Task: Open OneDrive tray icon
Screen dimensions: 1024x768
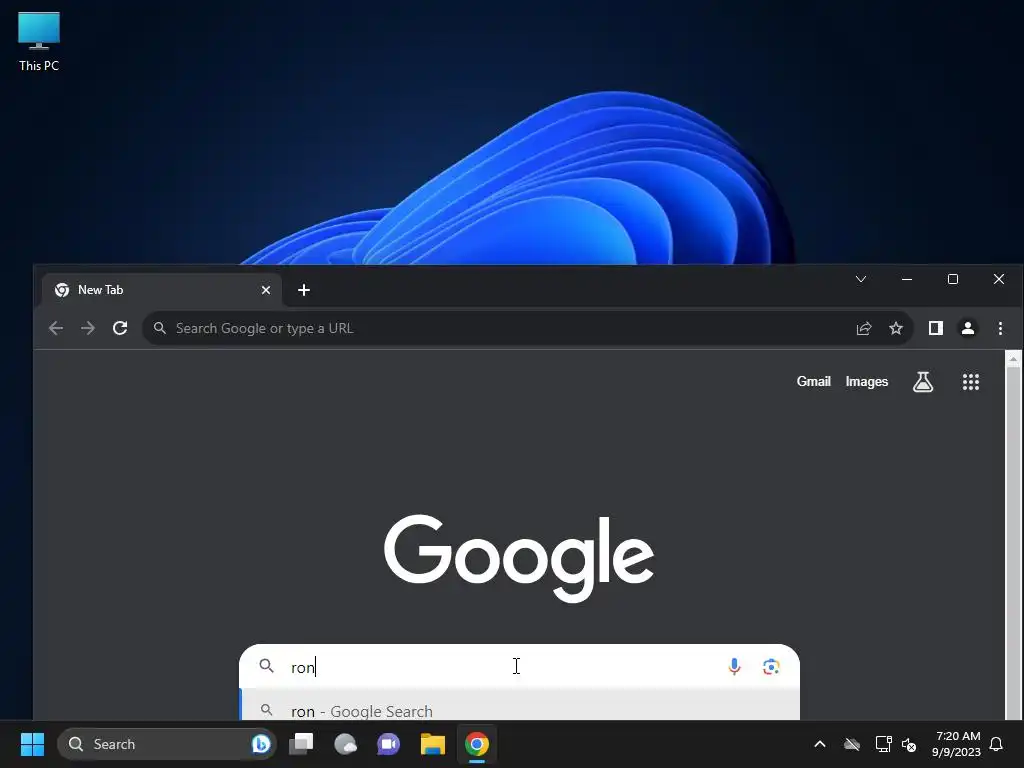Action: (852, 744)
